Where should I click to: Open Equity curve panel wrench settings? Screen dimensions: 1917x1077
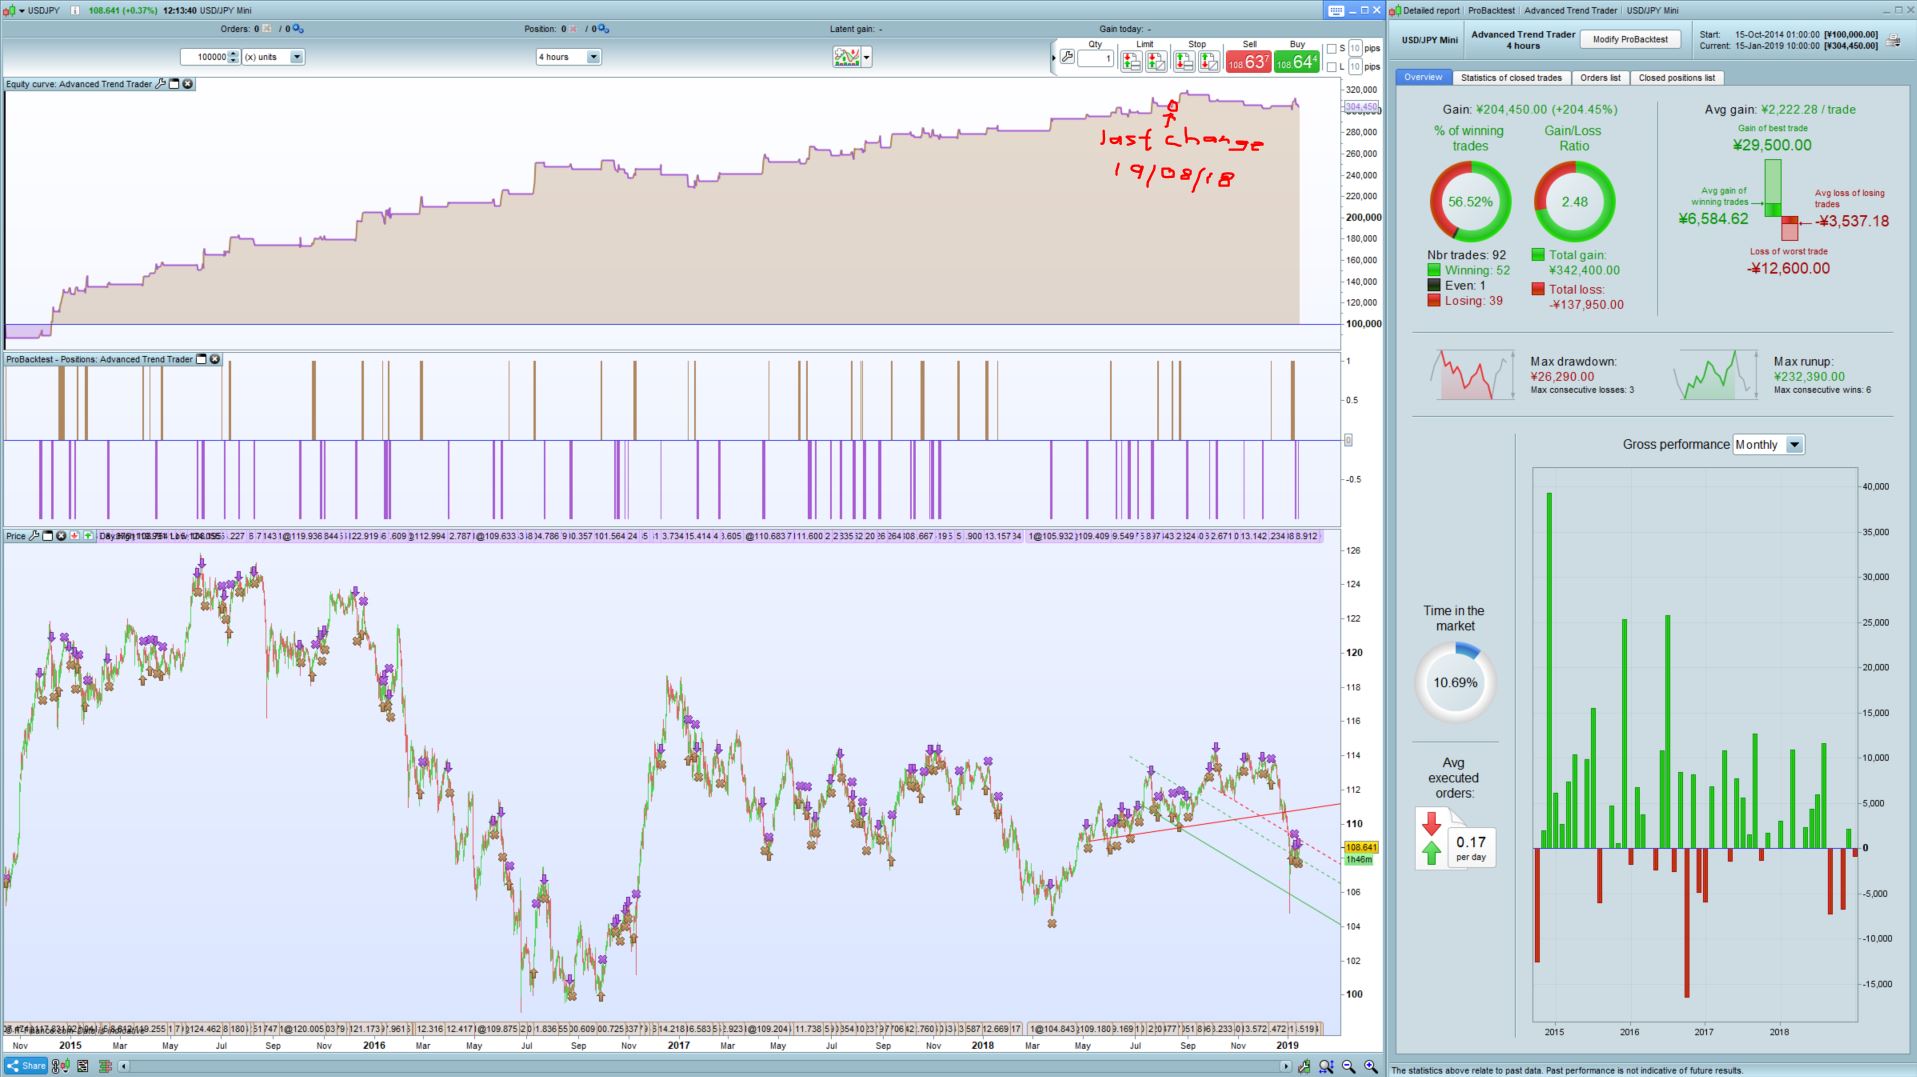point(160,84)
